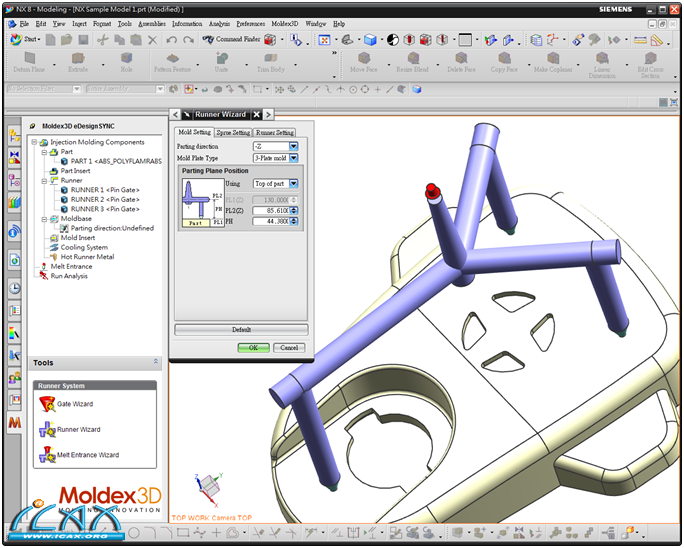Switch to the Sprue Setting tab
This screenshot has width=684, height=548.
point(233,132)
